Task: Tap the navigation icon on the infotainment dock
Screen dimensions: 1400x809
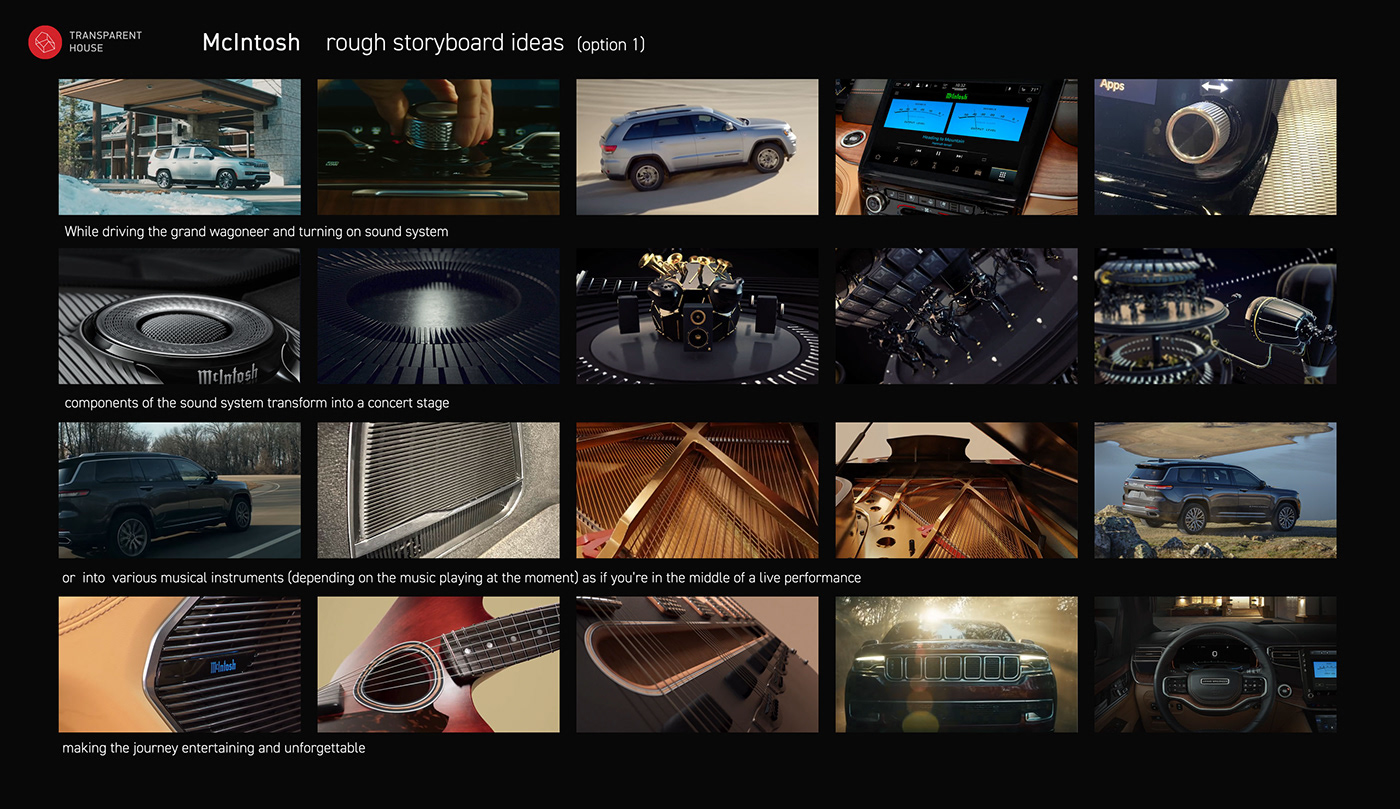Action: (955, 170)
